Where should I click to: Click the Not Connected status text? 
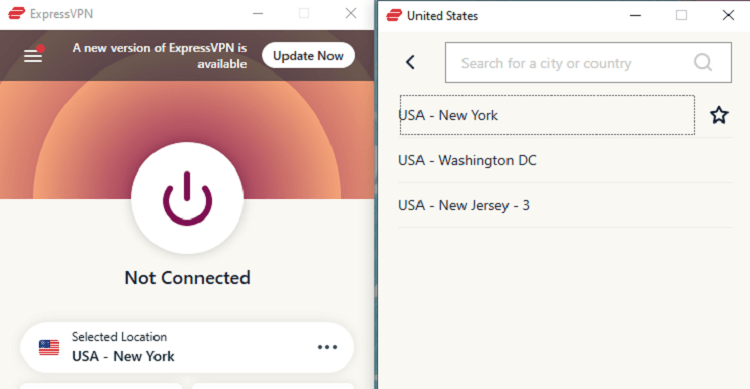(188, 278)
